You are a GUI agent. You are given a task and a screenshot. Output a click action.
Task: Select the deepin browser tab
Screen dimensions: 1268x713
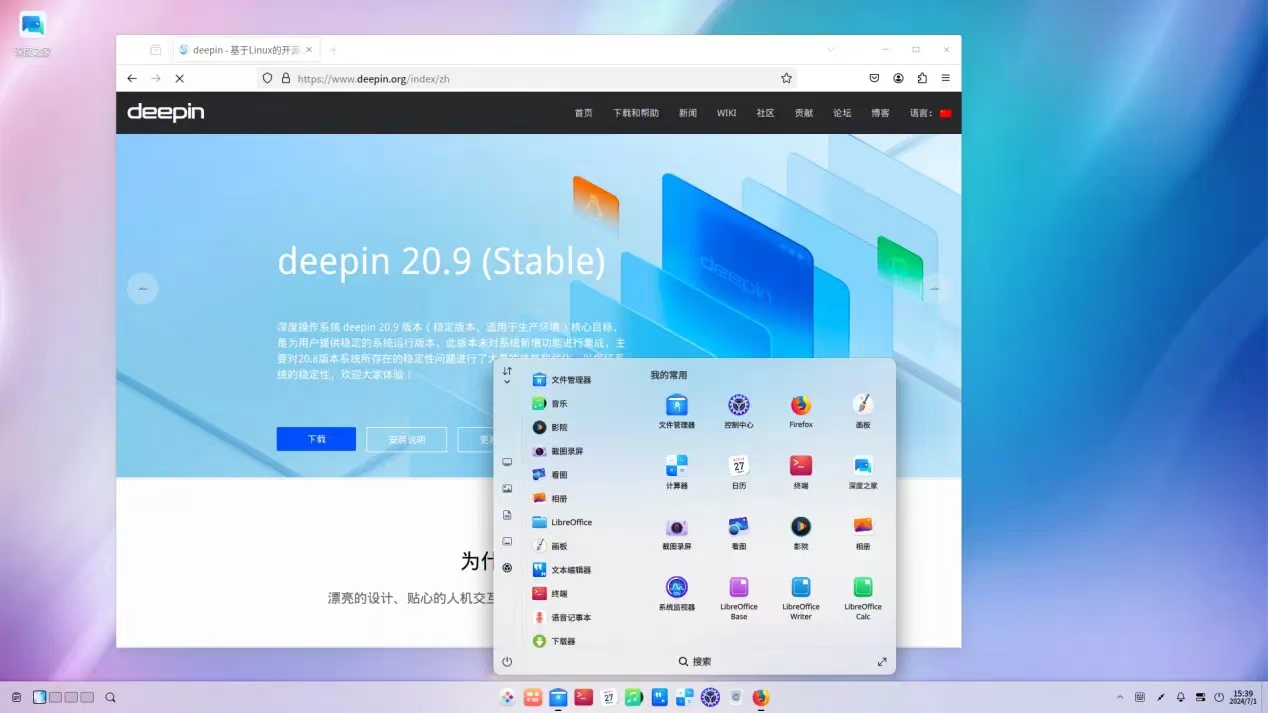click(246, 49)
